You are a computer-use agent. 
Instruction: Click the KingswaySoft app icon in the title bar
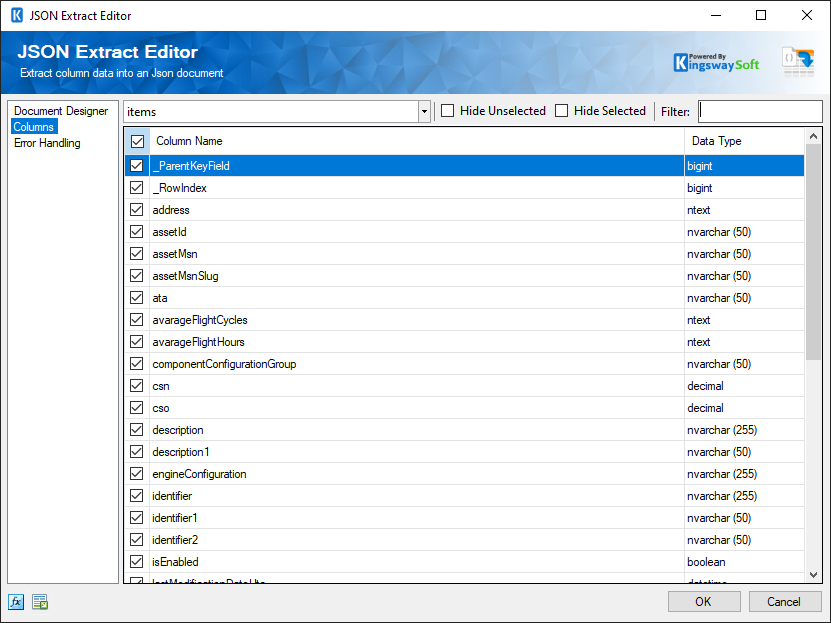14,15
